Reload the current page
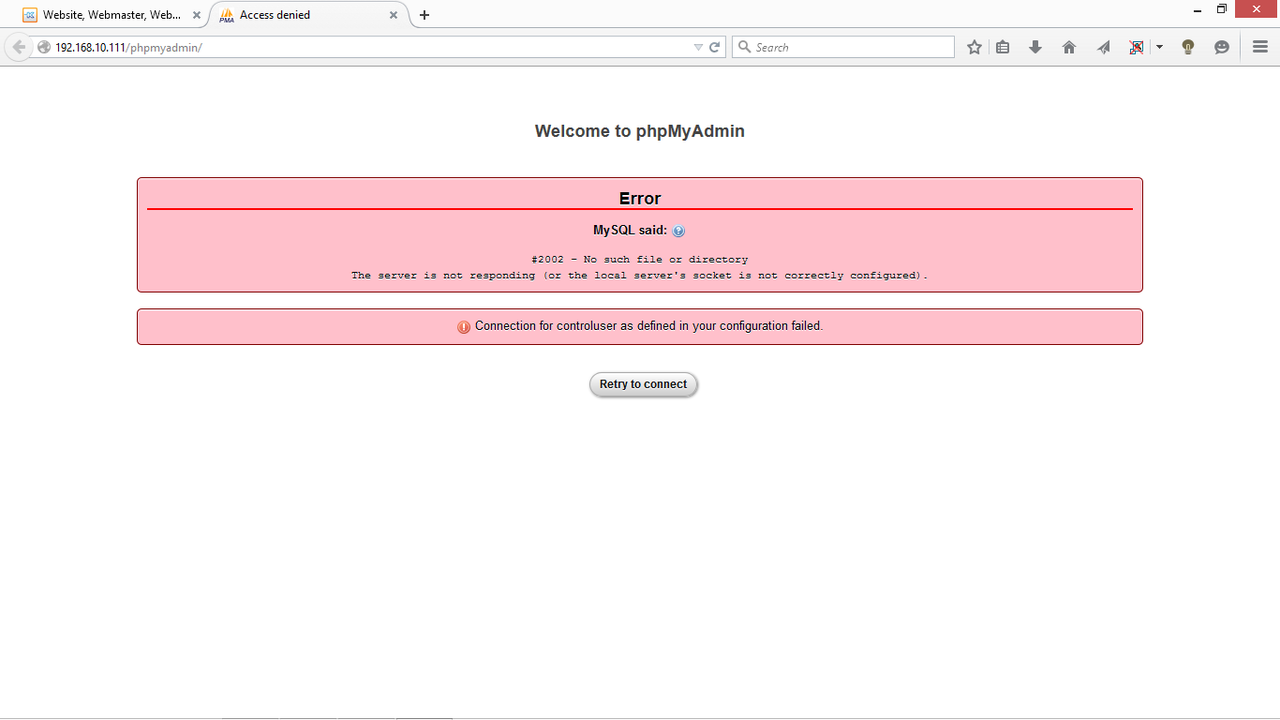1280x720 pixels. coord(715,47)
